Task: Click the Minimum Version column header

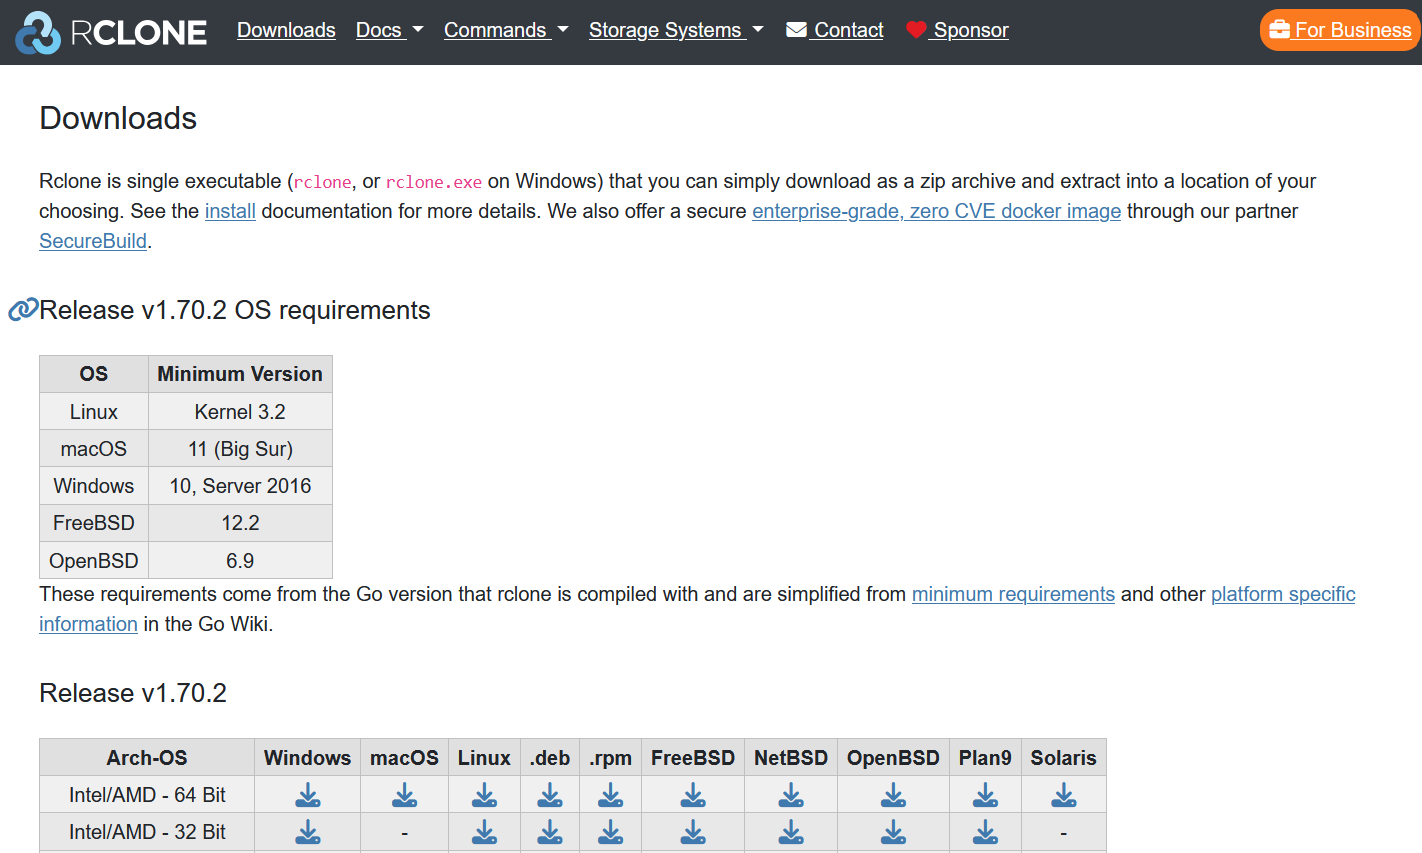Action: tap(240, 374)
